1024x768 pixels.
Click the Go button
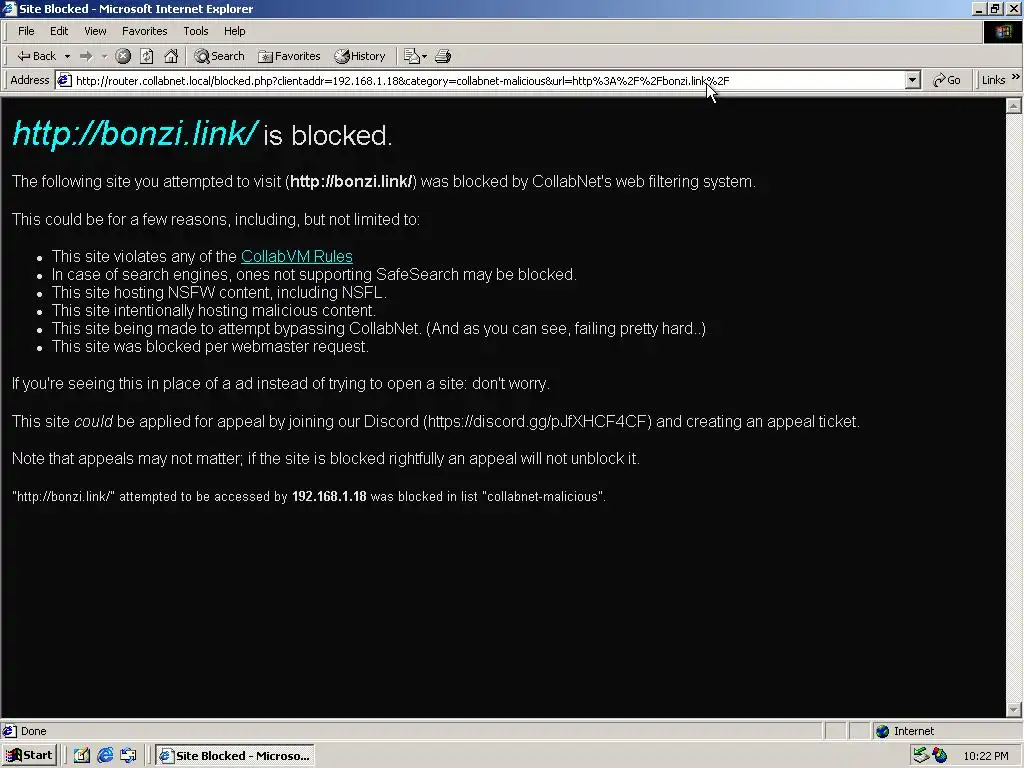coord(947,80)
